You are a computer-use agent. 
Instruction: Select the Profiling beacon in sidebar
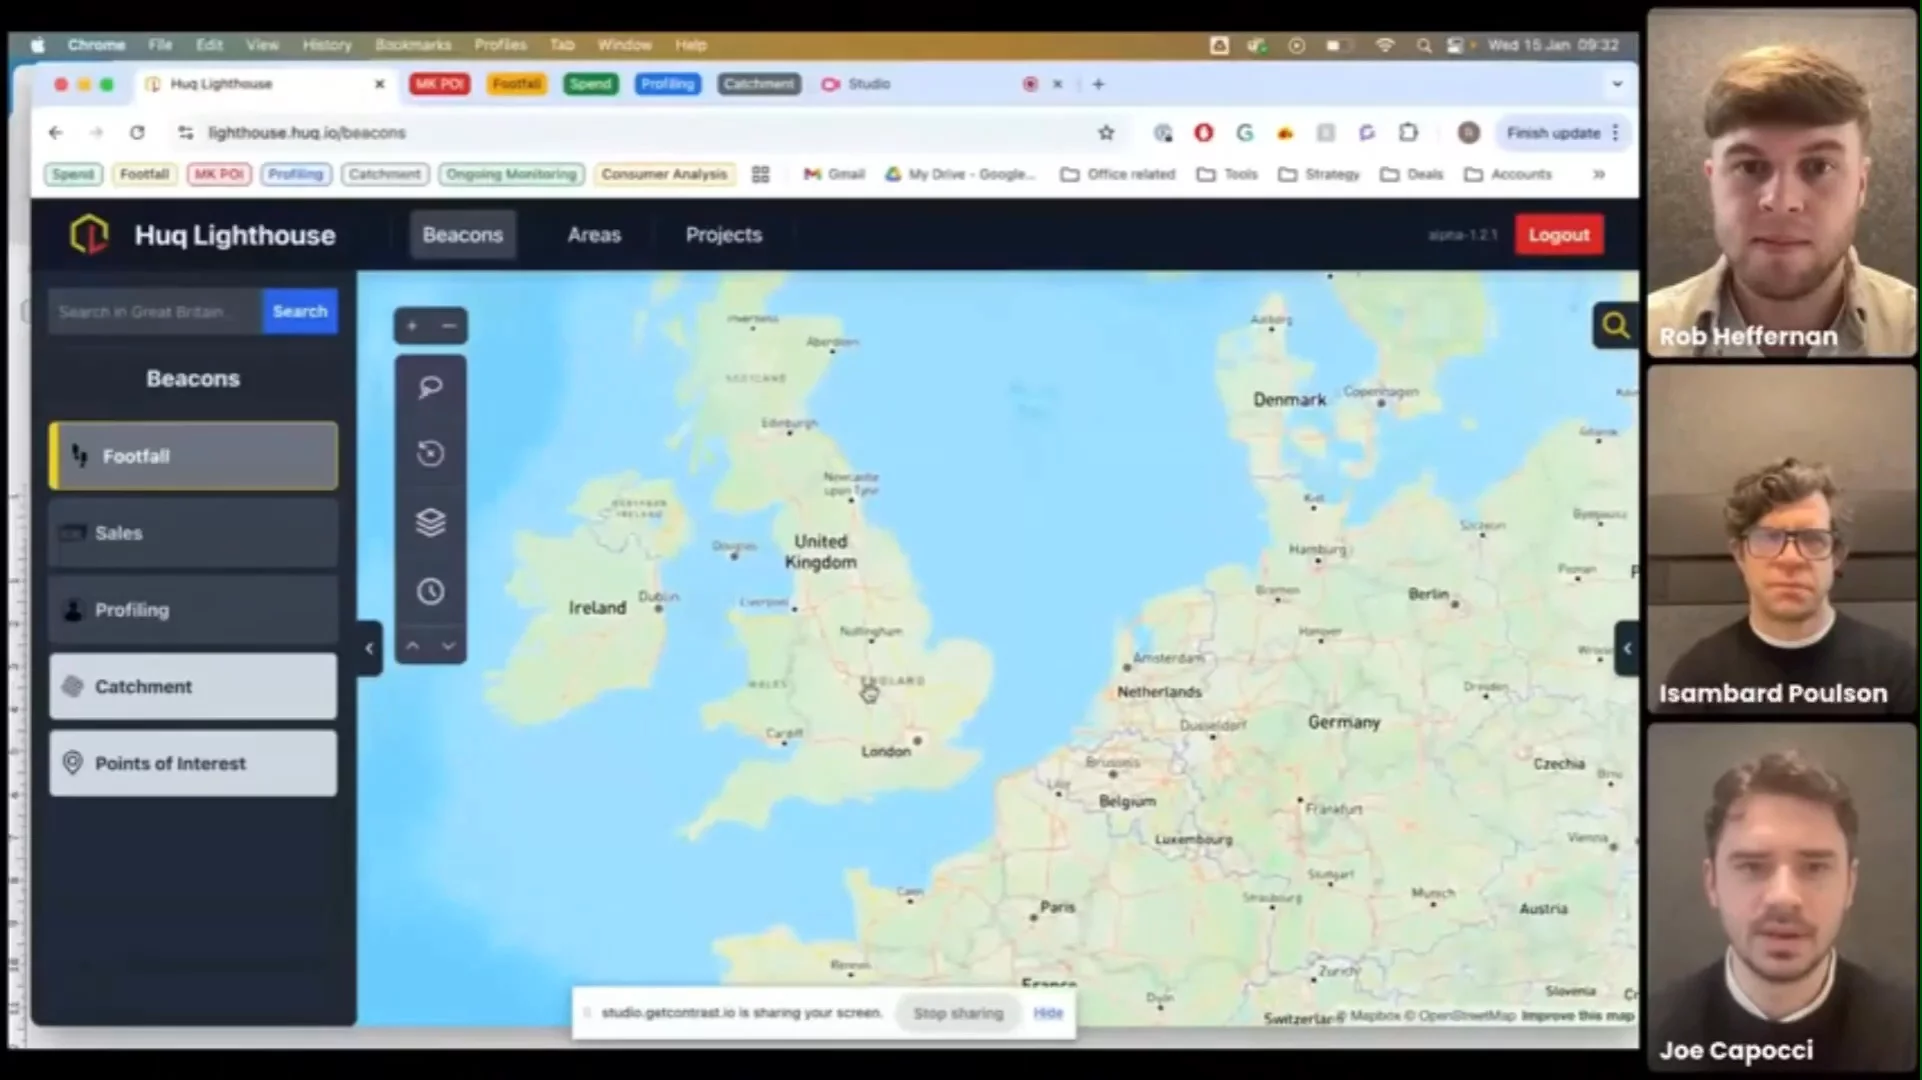(x=193, y=610)
